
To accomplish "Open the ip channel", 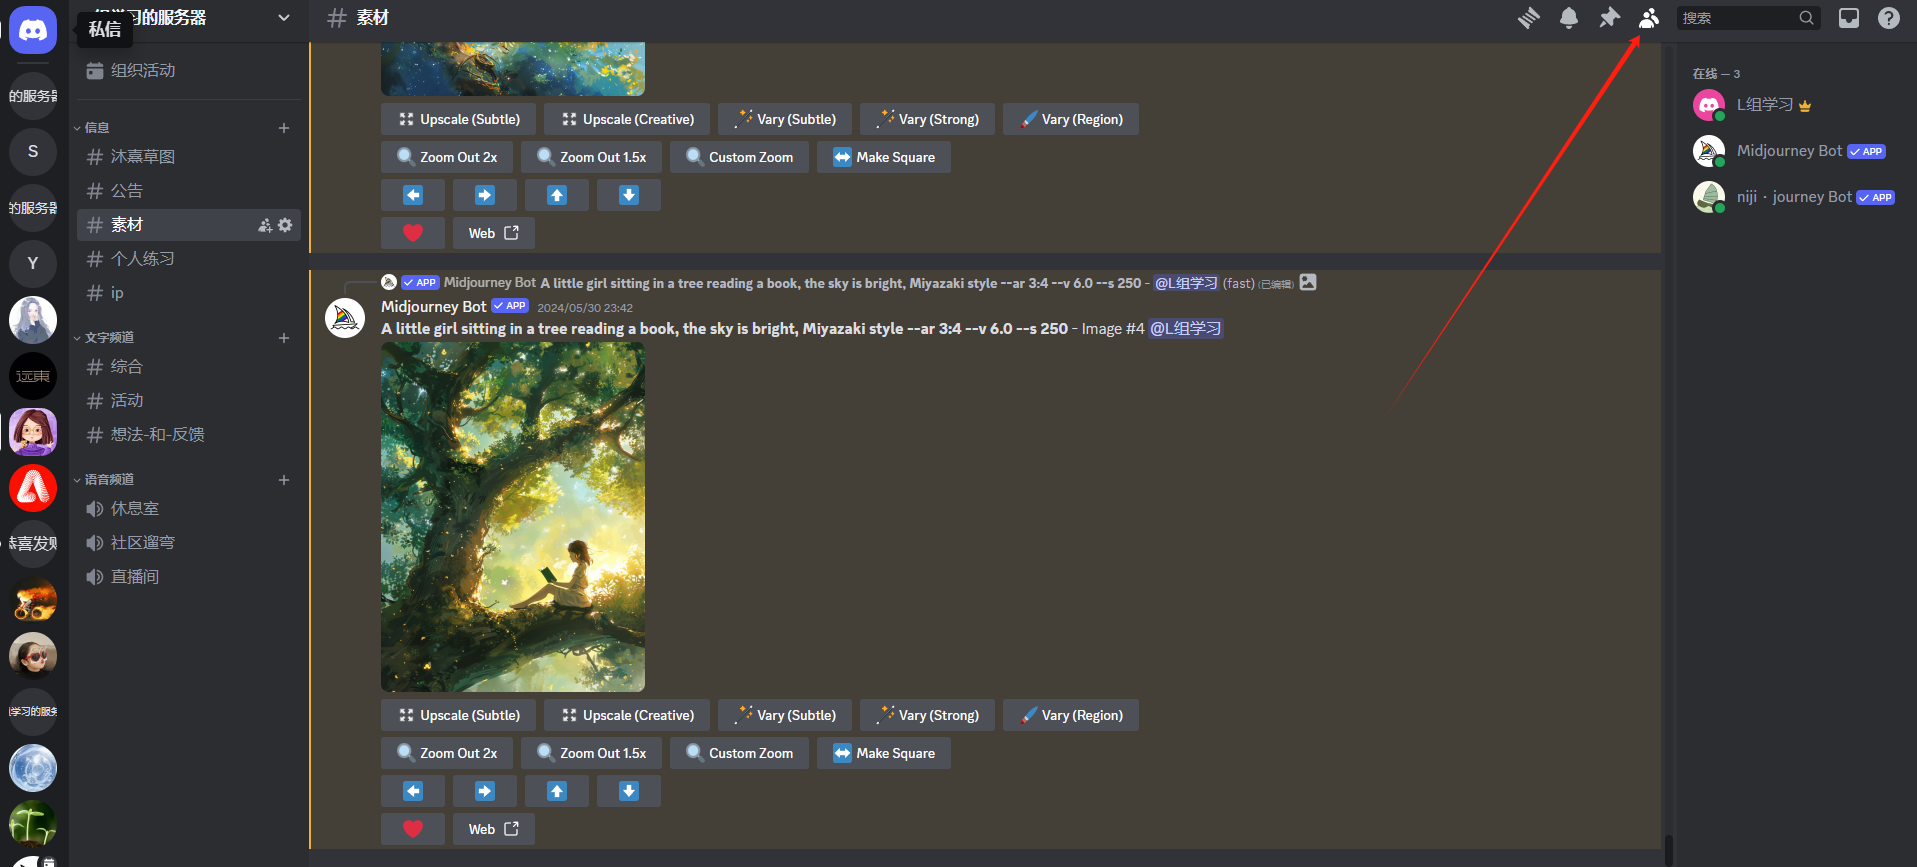I will click(189, 293).
